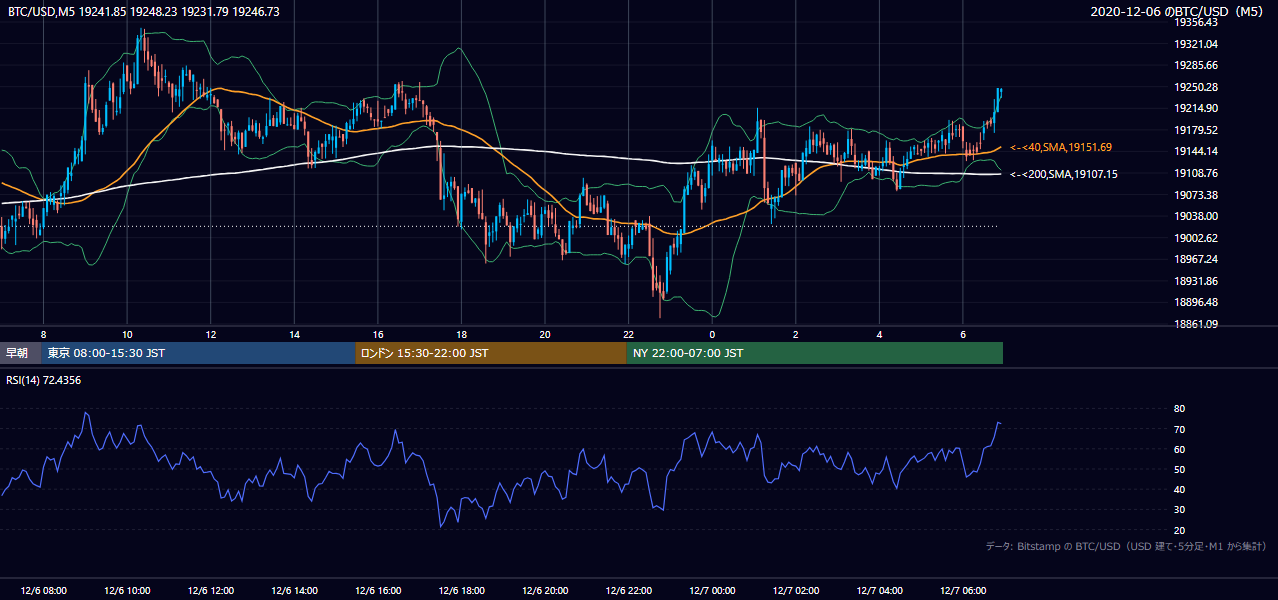The image size is (1278, 600).
Task: Click the hour label 14 under chart
Action: 294,334
